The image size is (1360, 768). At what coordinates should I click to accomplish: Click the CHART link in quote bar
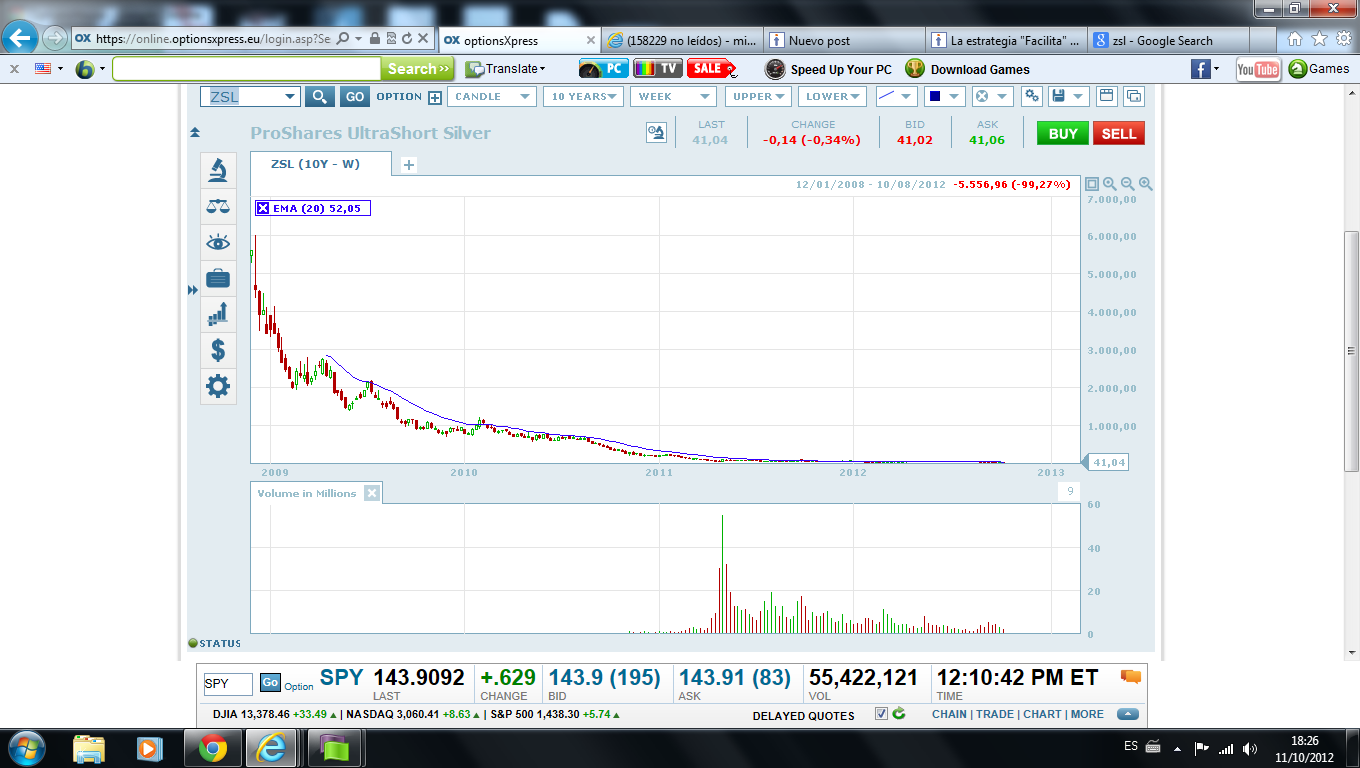pos(1042,714)
